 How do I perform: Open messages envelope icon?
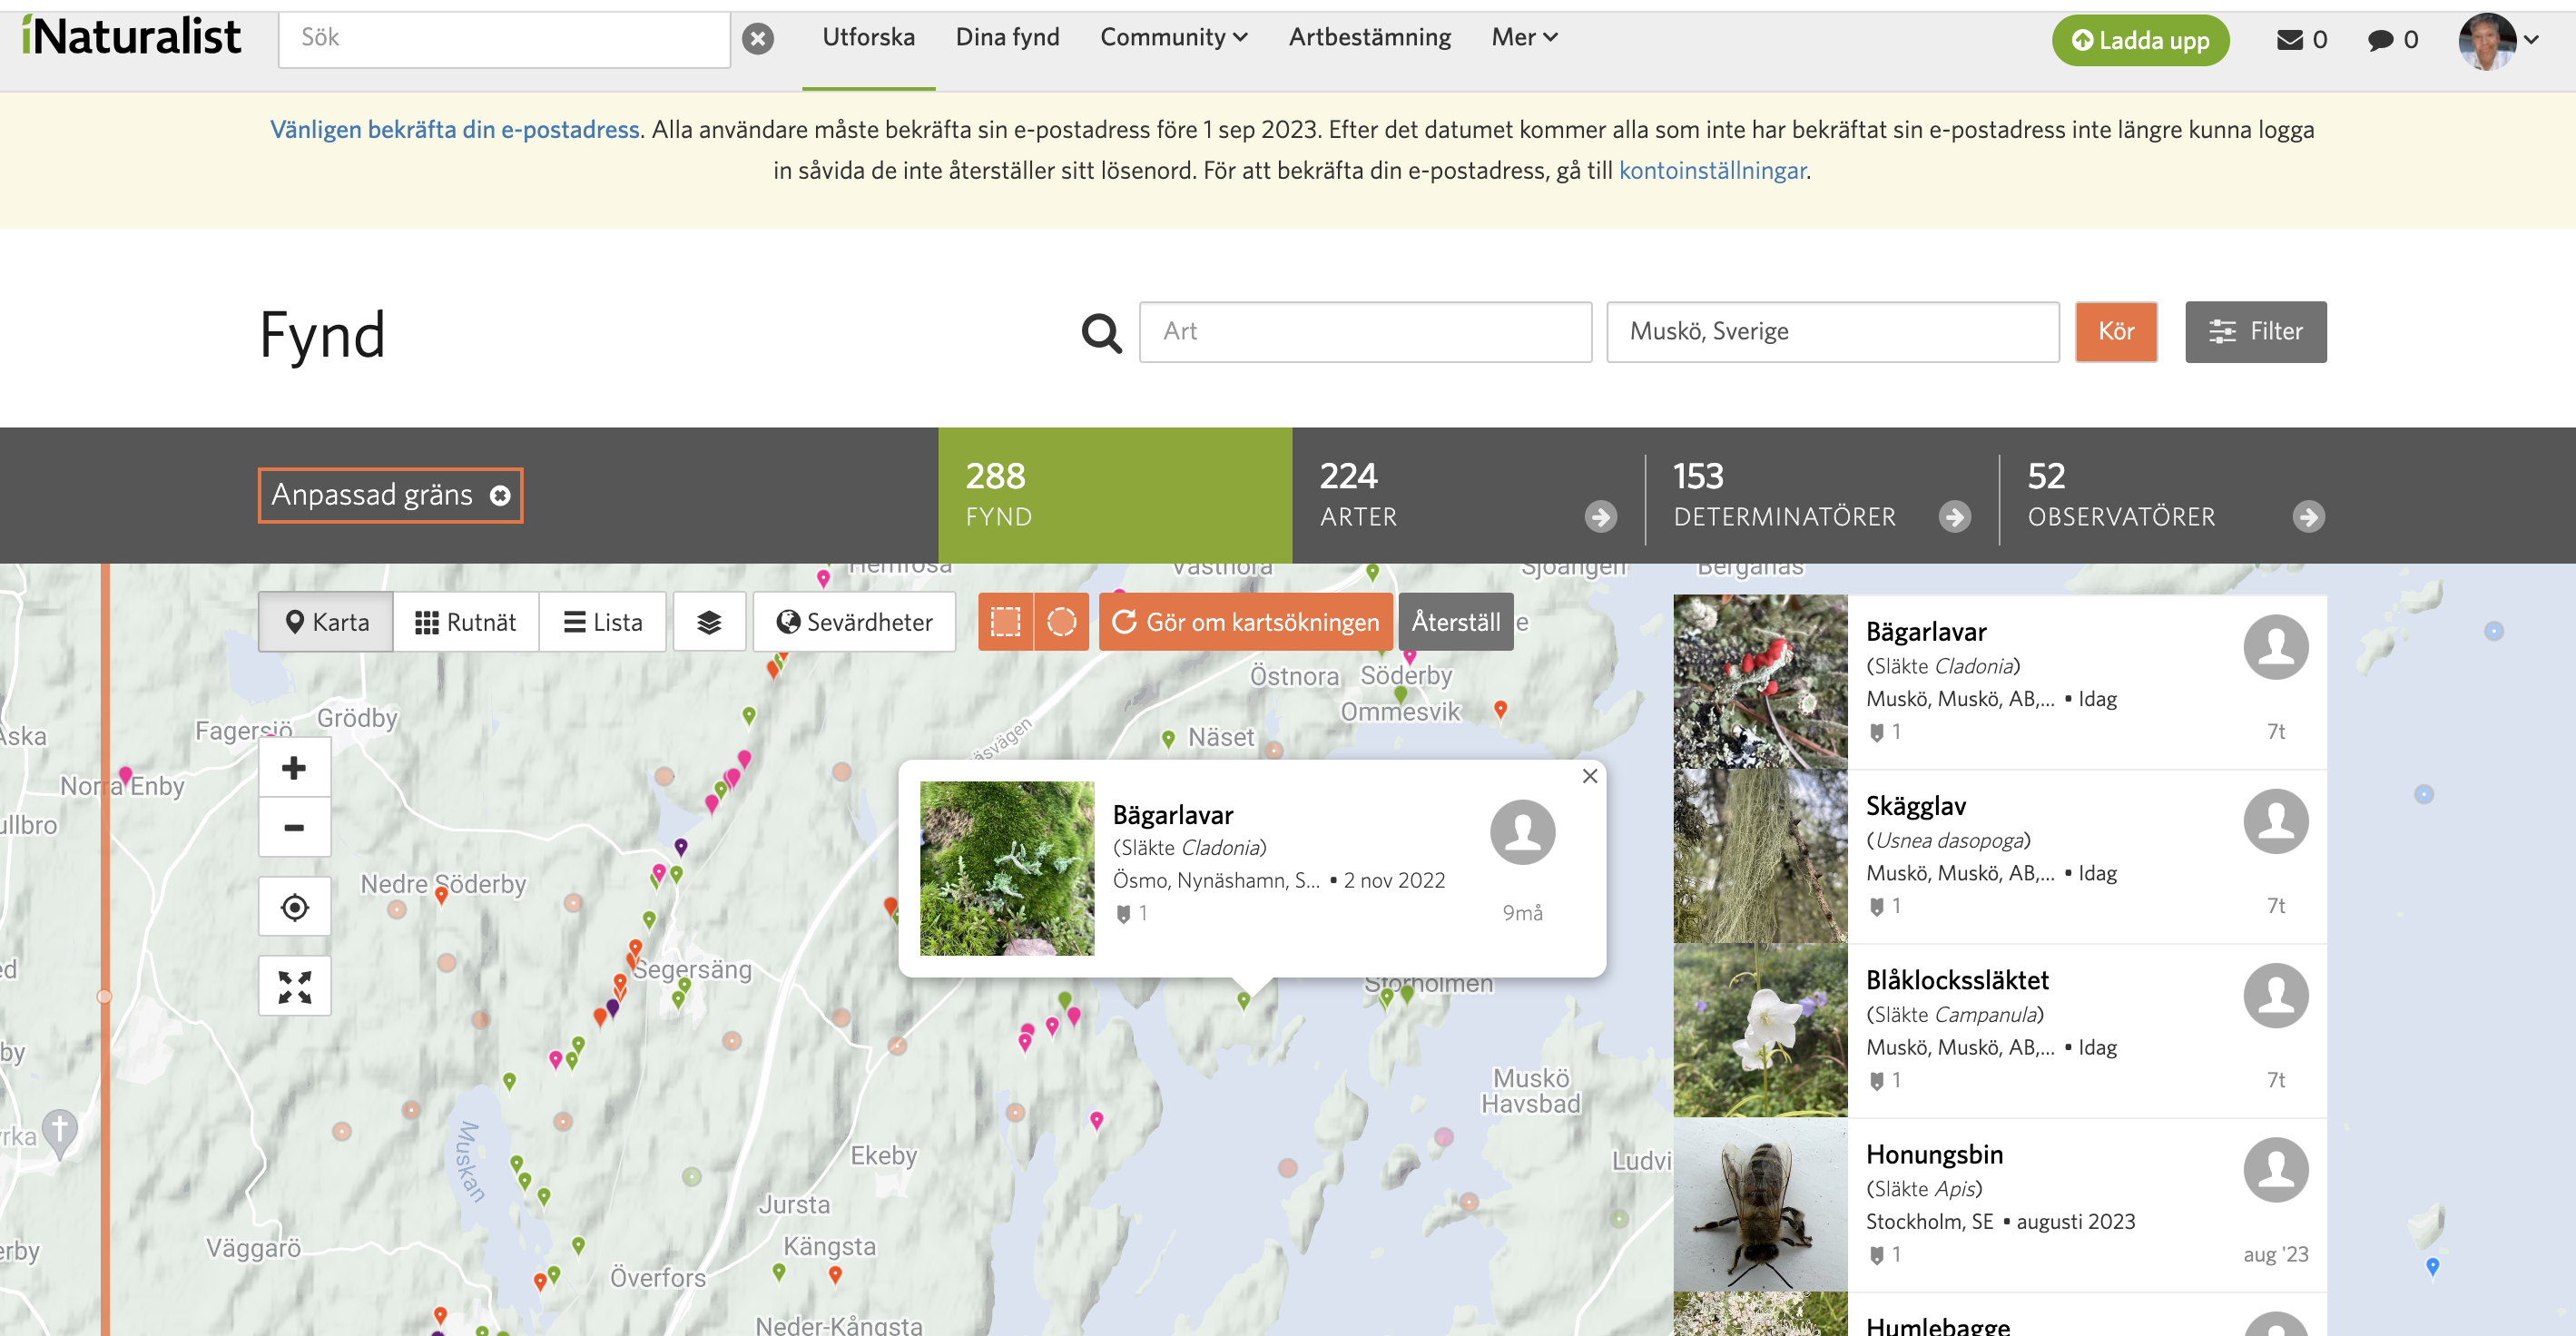tap(2290, 40)
